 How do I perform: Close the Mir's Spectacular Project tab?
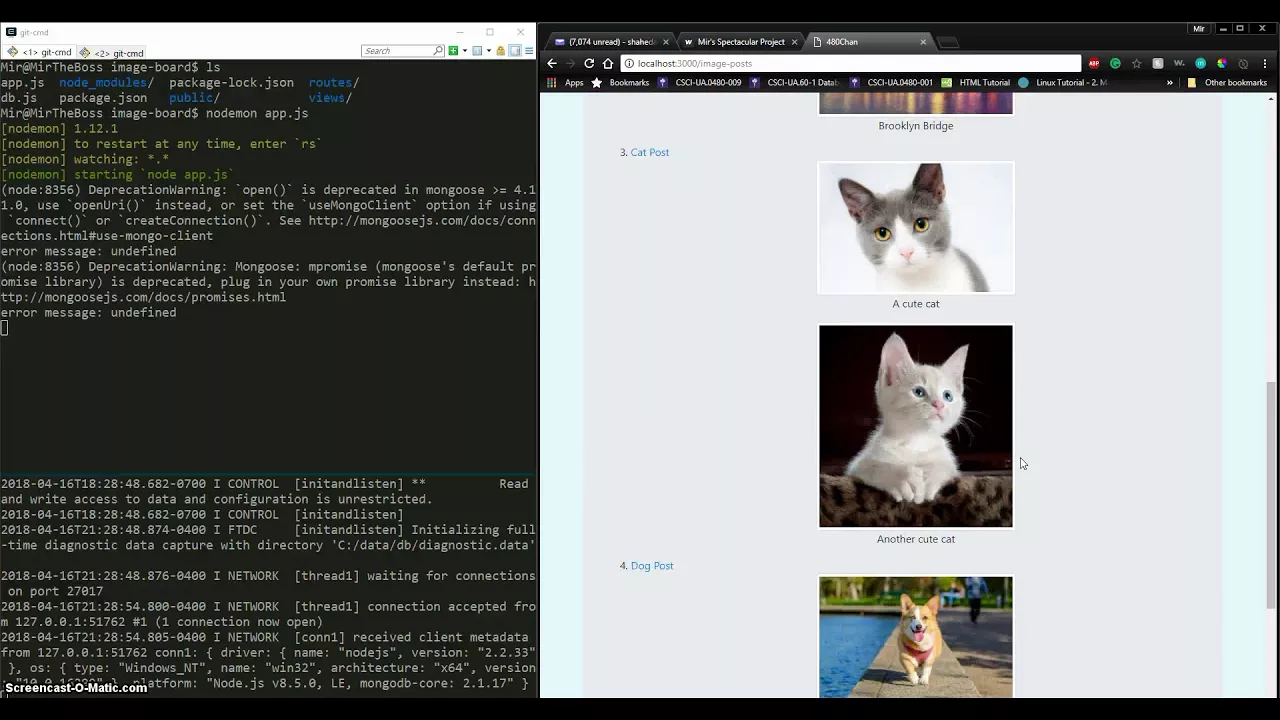[795, 42]
